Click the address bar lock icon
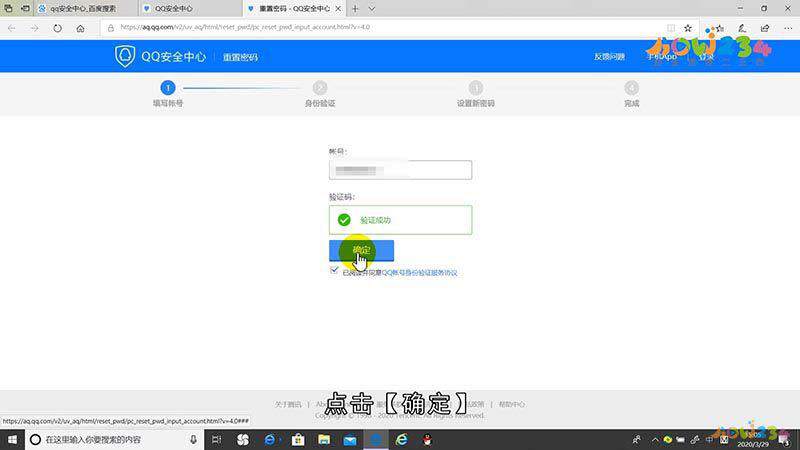The height and width of the screenshot is (450, 800). [x=111, y=28]
